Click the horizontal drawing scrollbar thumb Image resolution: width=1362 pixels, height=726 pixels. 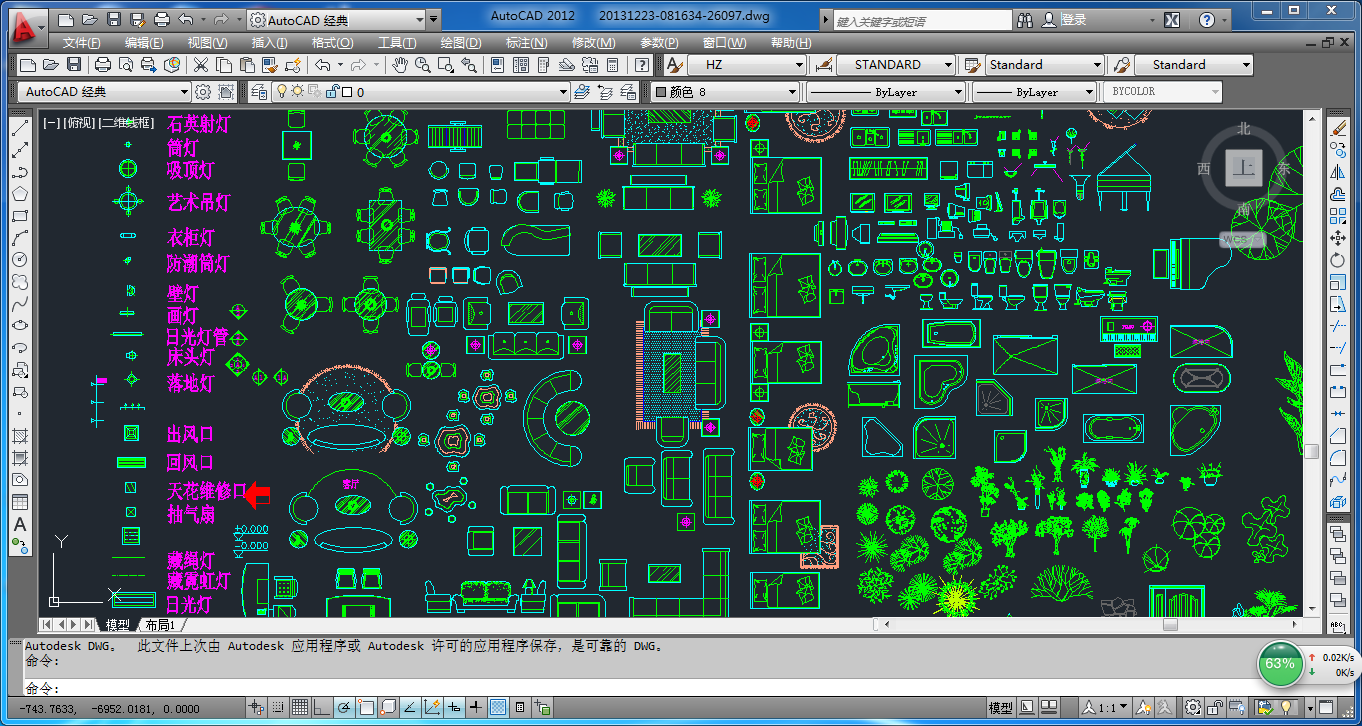tap(1169, 625)
